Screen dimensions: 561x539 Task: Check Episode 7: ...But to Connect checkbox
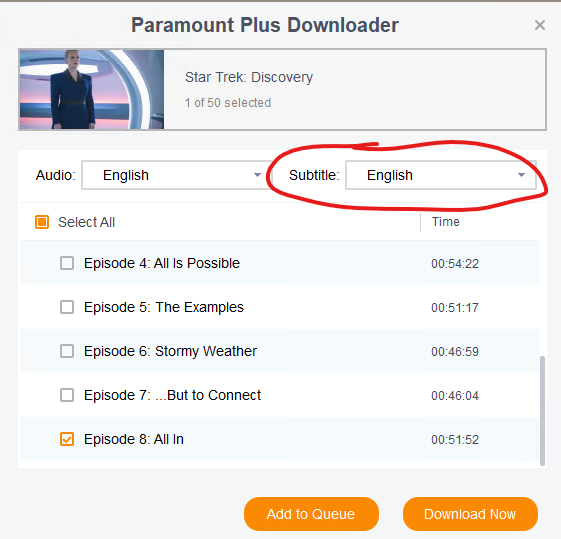[x=67, y=395]
